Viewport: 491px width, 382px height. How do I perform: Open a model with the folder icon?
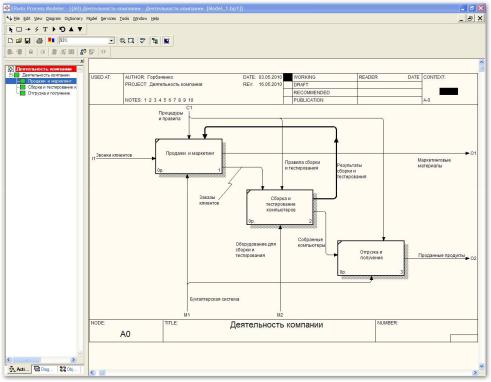point(19,41)
